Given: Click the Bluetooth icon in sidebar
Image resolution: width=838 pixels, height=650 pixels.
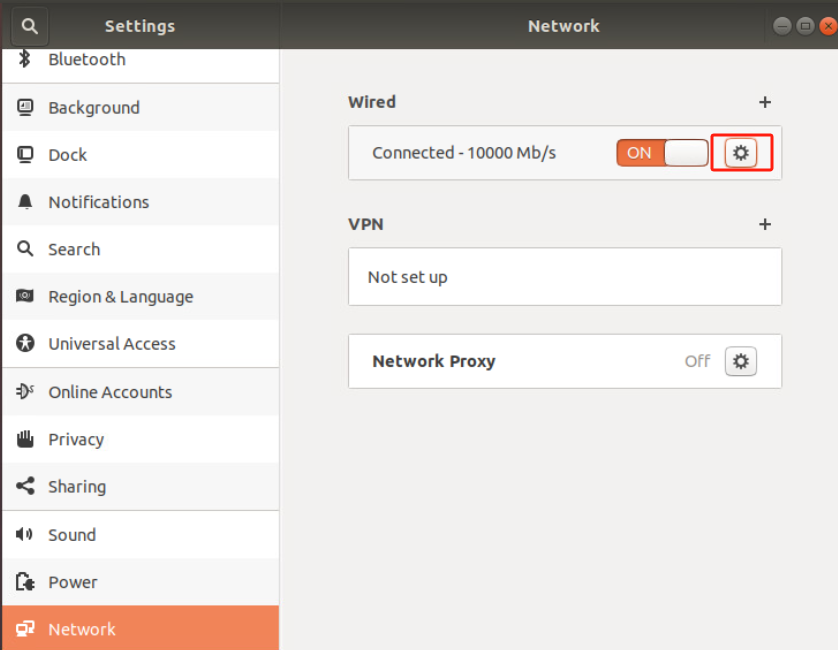Looking at the screenshot, I should (x=25, y=59).
